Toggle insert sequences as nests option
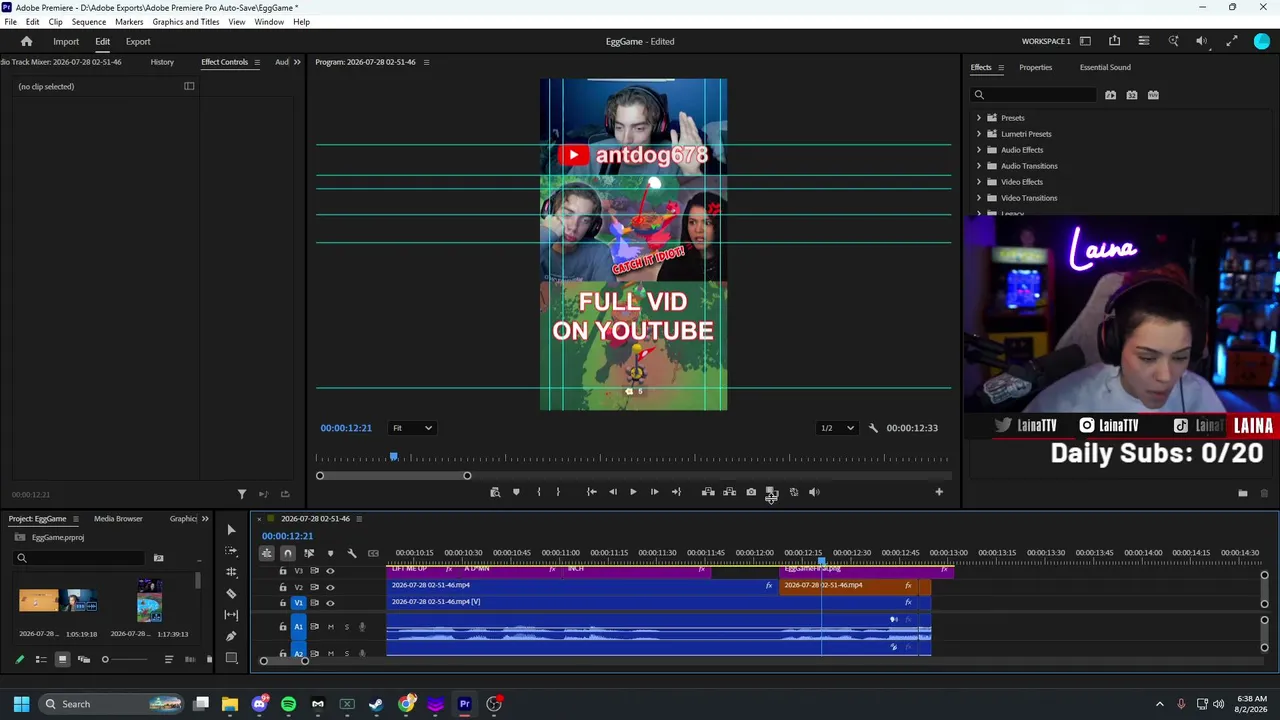The image size is (1280, 720). tap(266, 553)
